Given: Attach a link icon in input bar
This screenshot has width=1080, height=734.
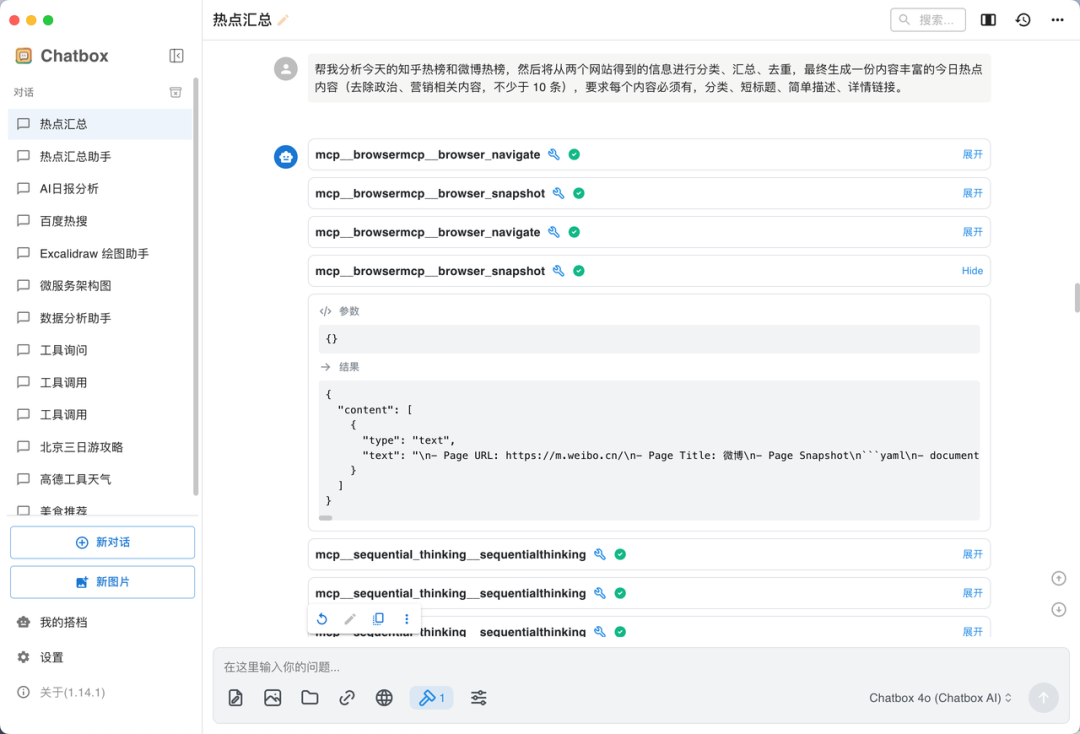Looking at the screenshot, I should coord(347,698).
